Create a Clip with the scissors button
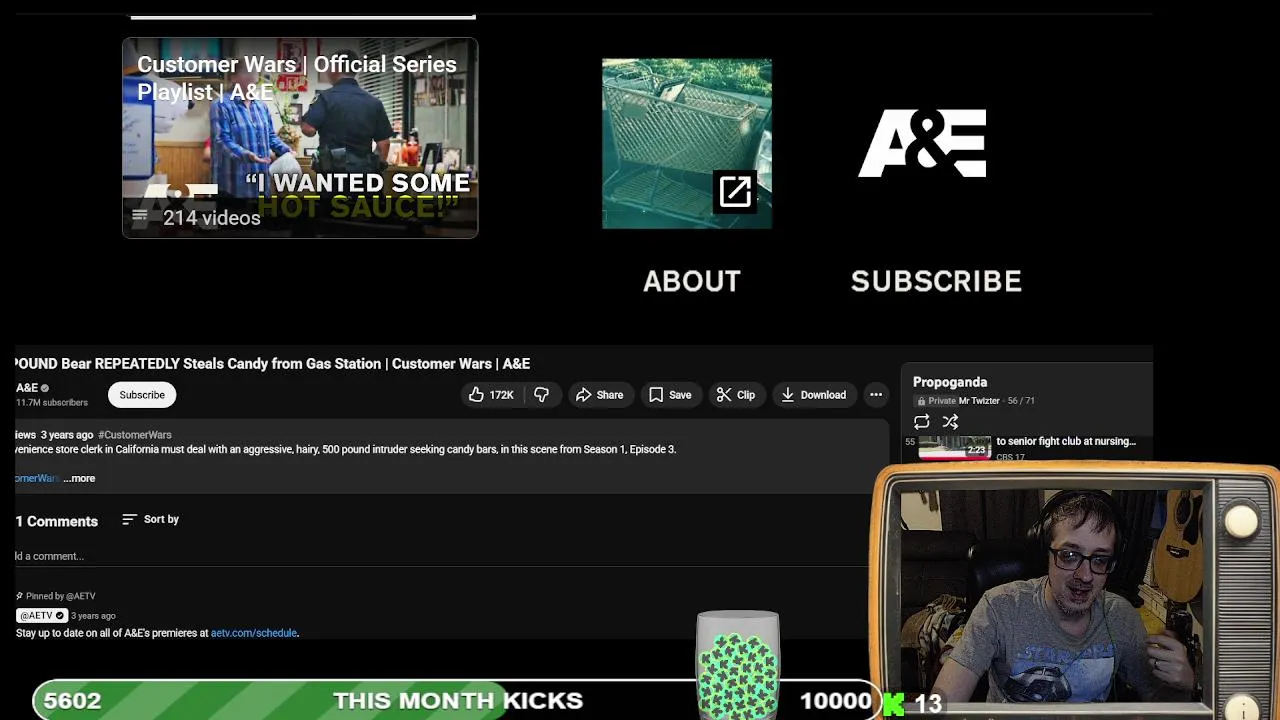 point(736,395)
